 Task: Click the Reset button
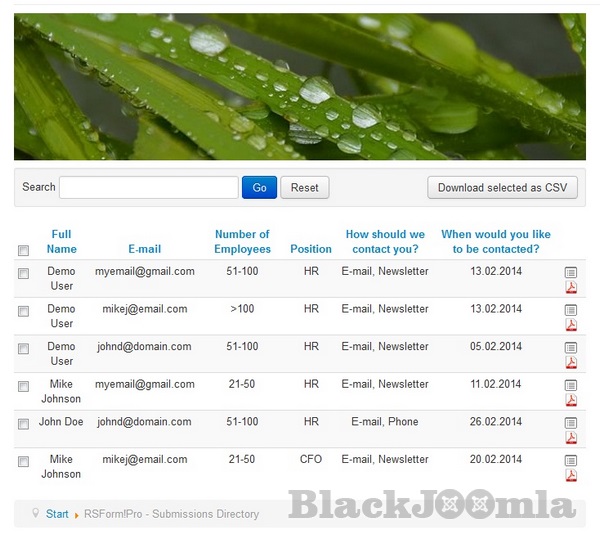click(304, 188)
